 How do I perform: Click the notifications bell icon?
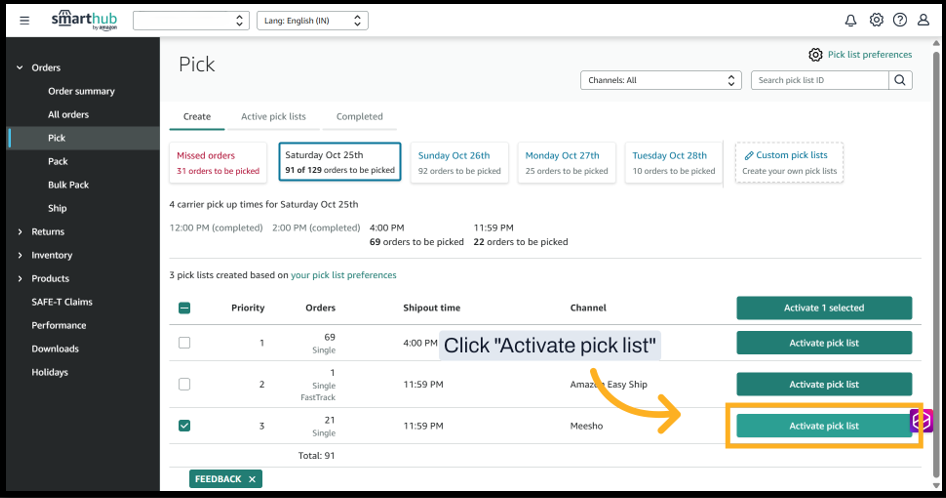(851, 20)
